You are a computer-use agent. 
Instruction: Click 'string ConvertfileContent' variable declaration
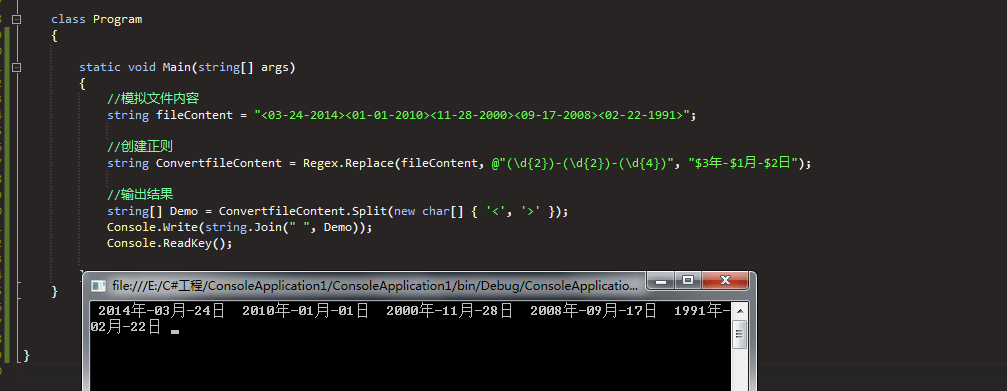coord(194,163)
